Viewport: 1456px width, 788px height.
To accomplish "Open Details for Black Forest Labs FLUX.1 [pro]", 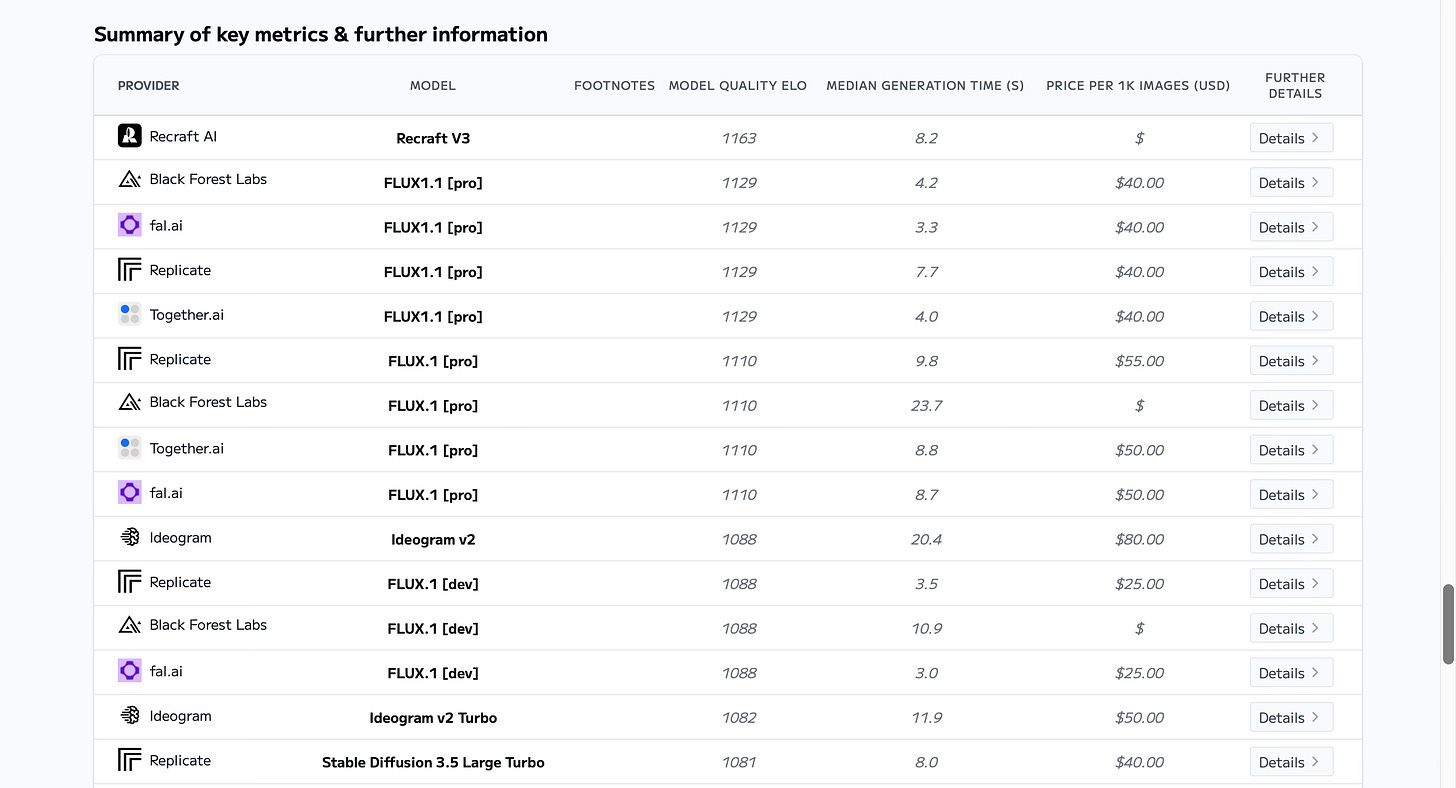I will (1291, 405).
